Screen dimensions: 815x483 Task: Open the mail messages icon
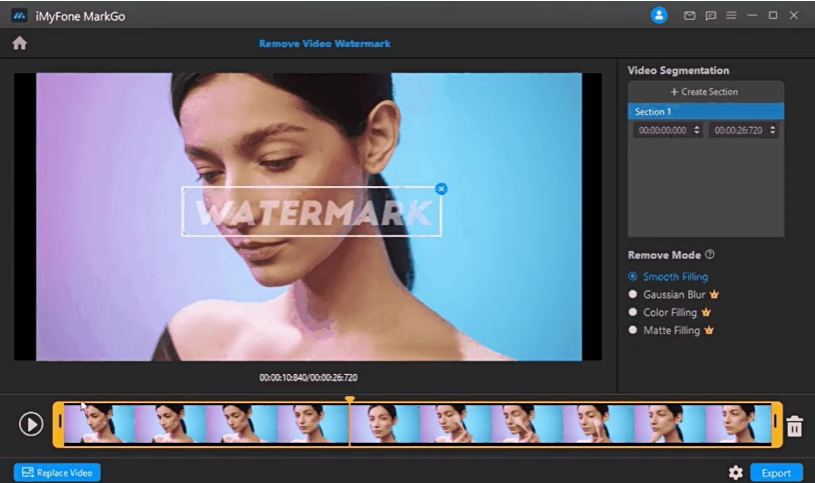(x=688, y=16)
